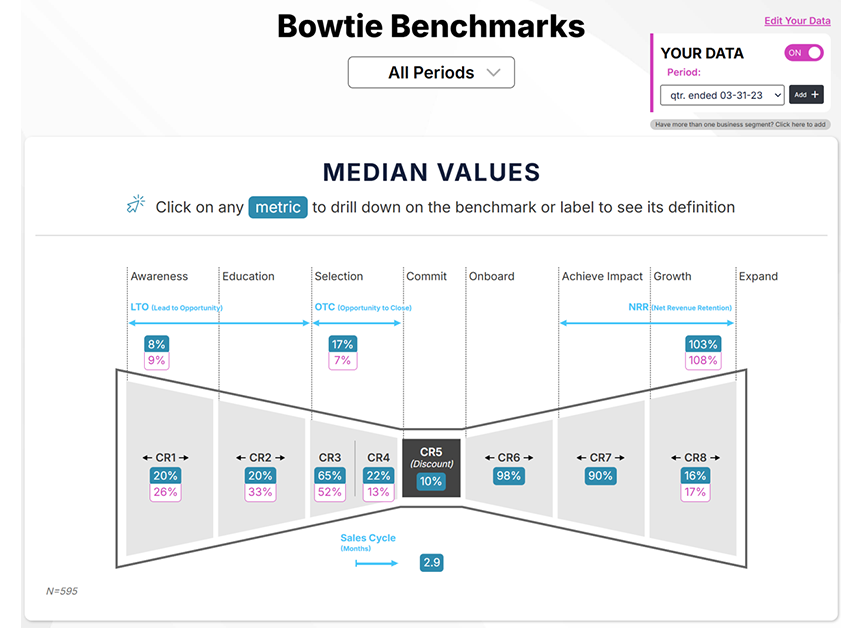Viewport: 862px width, 628px height.
Task: Click the plus icon on Add button
Action: (816, 95)
